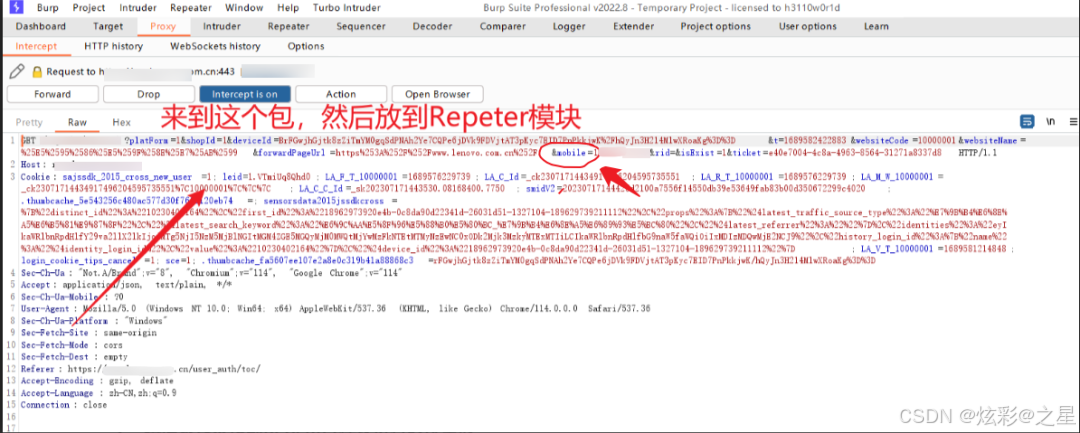Viewport: 1080px width, 433px height.
Task: Switch to the Intruder tool tab
Action: click(222, 26)
